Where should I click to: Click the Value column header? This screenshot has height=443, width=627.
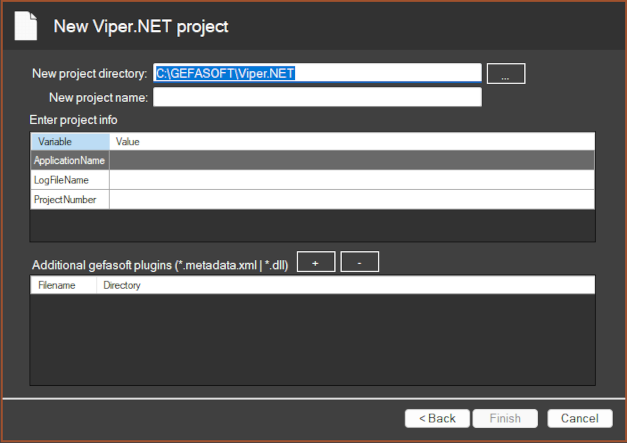352,142
